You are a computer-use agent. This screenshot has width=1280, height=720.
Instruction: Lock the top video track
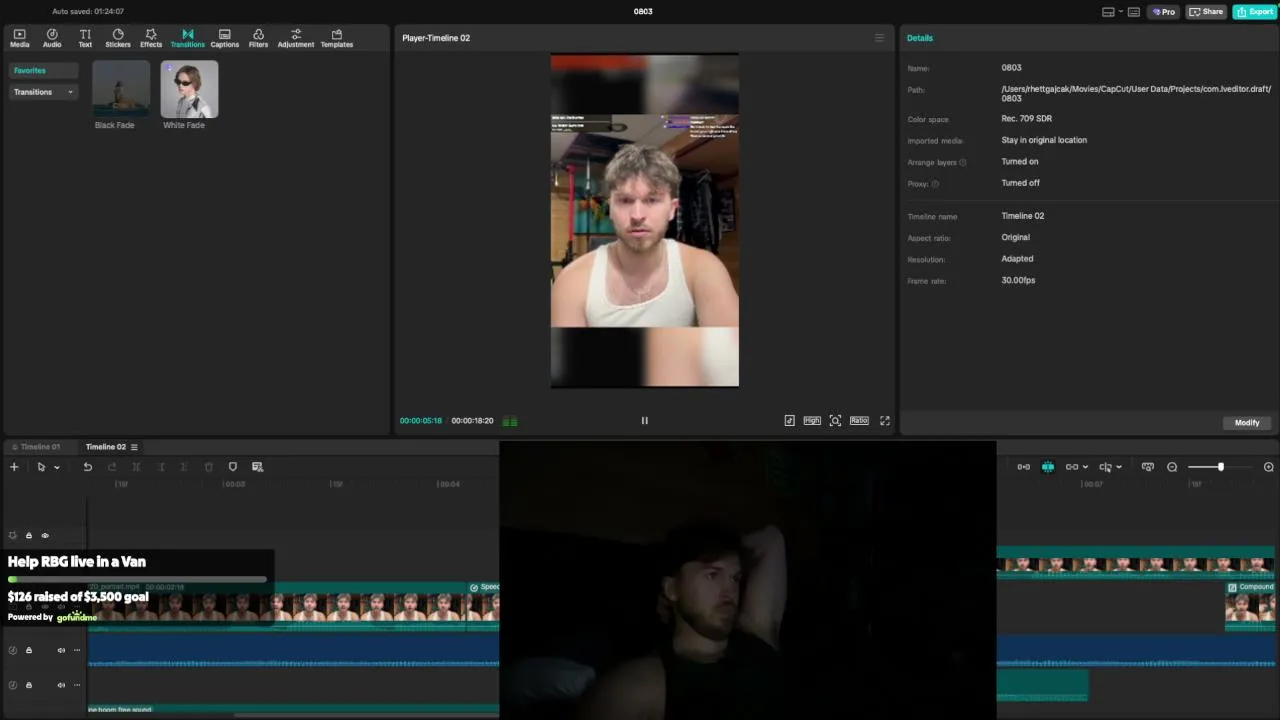[29, 536]
